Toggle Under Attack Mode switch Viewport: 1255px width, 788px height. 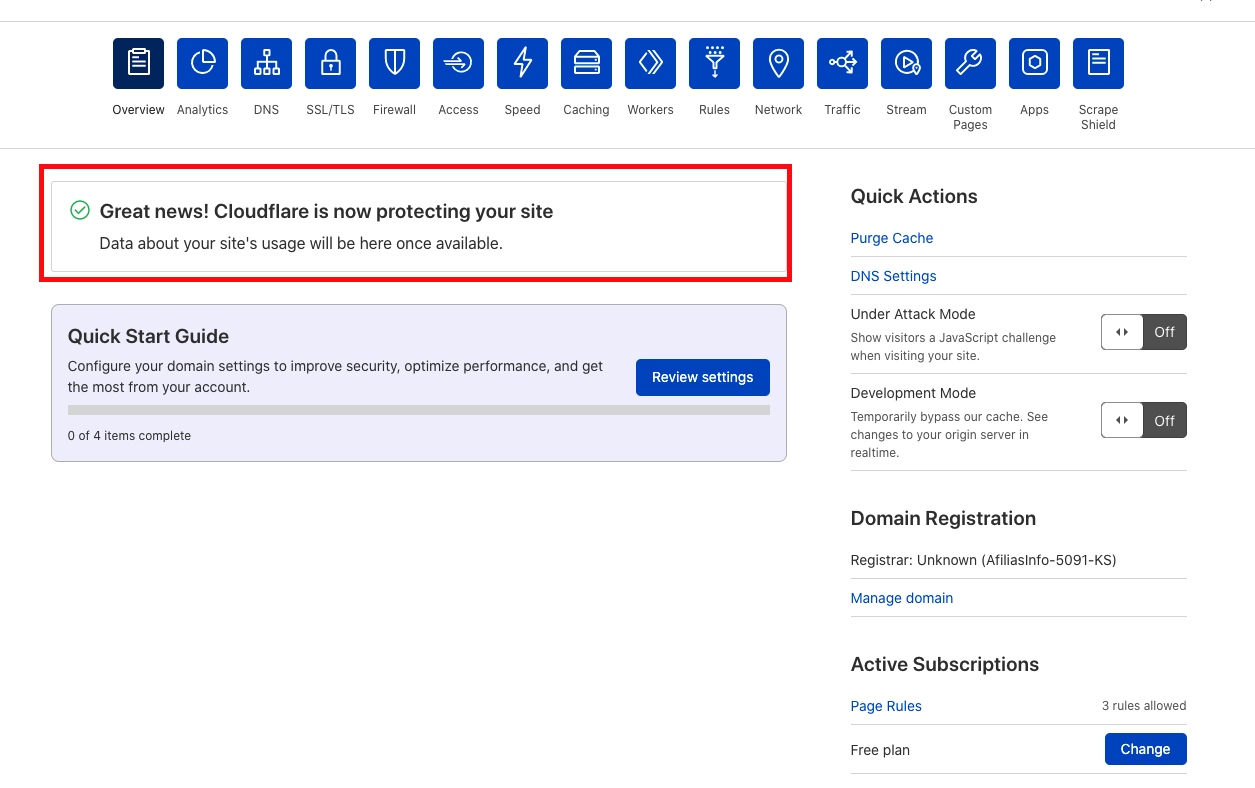click(x=1144, y=332)
